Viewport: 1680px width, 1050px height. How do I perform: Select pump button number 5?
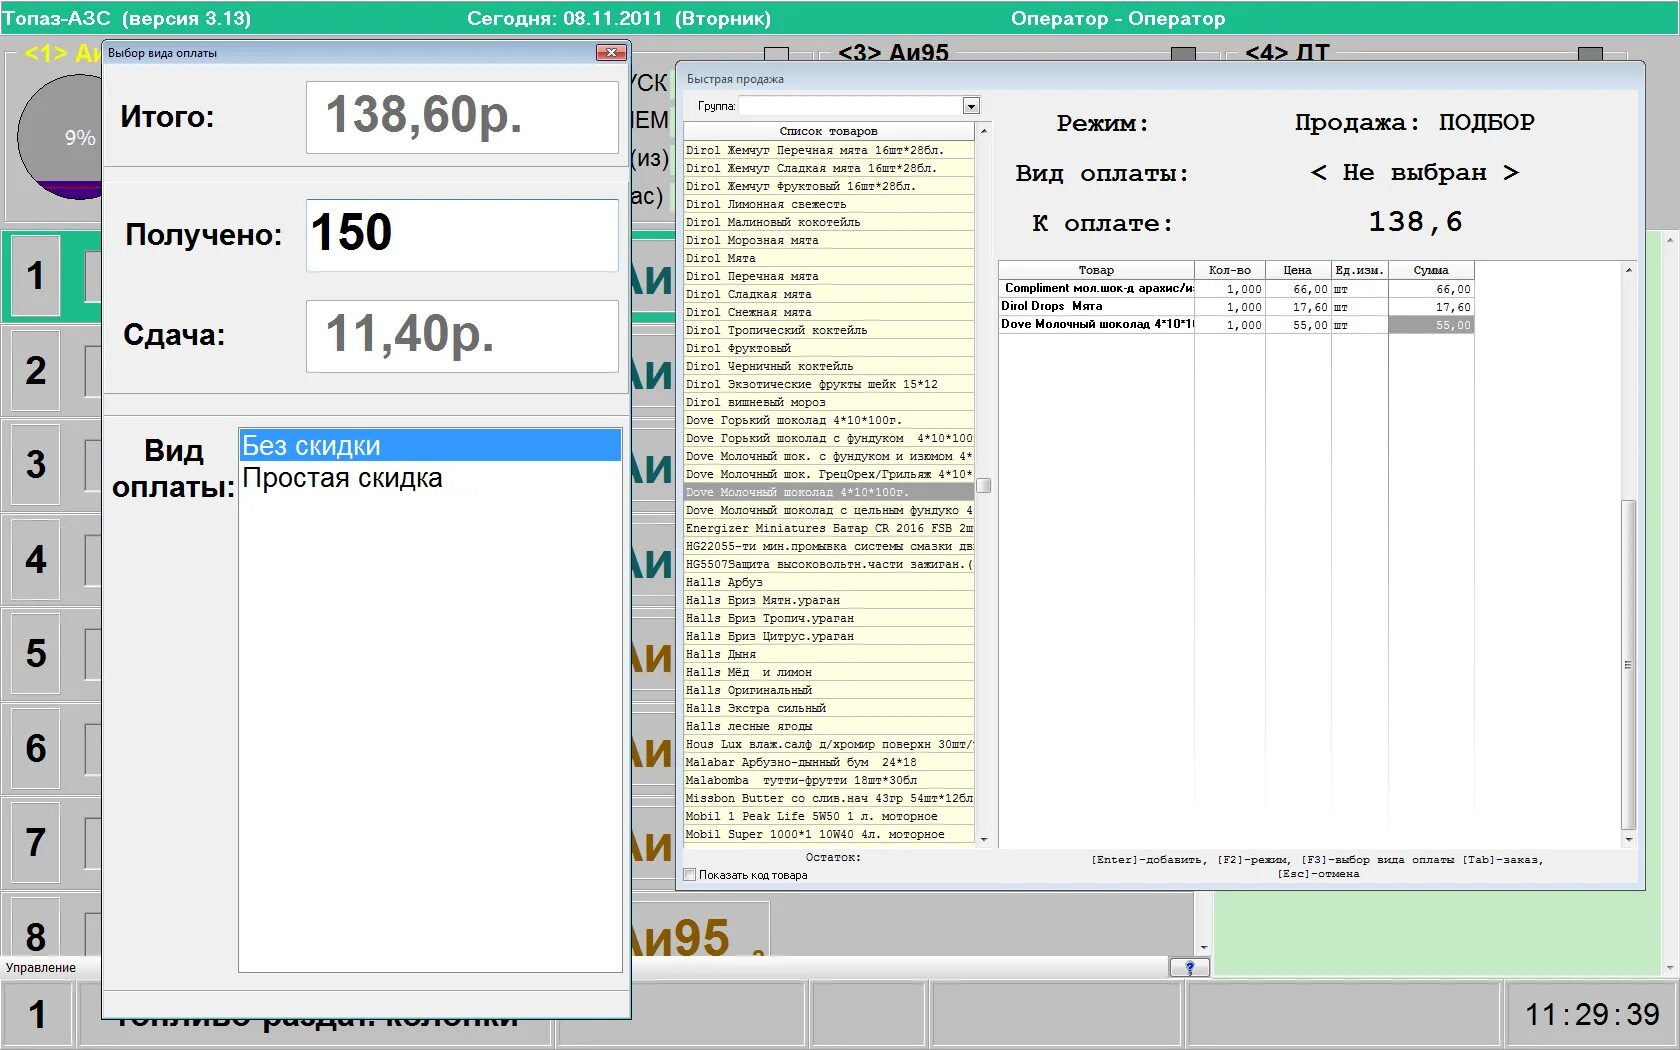[x=36, y=654]
